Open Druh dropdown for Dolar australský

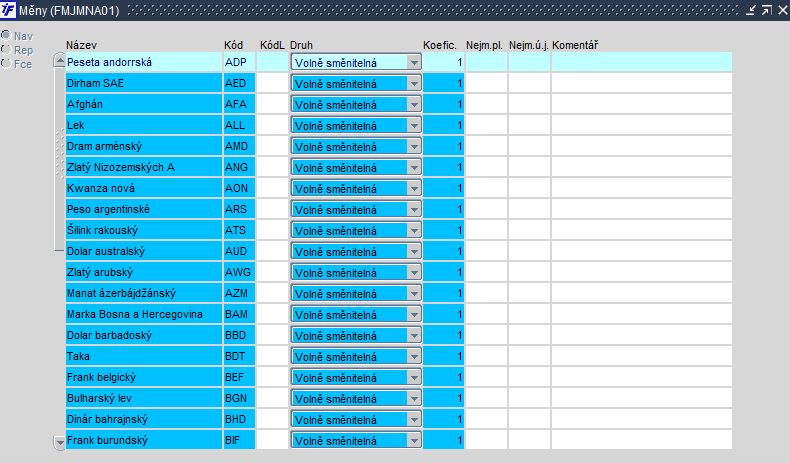pyautogui.click(x=414, y=251)
